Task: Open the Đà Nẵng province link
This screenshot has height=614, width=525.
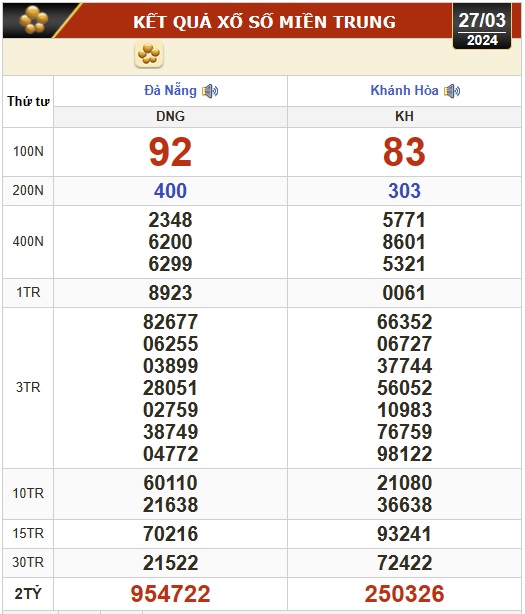Action: (170, 90)
